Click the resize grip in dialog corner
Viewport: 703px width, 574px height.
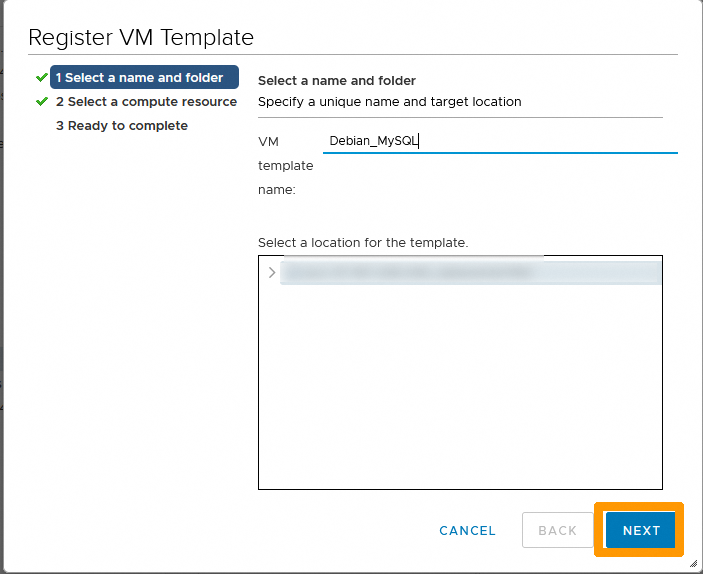coord(693,564)
